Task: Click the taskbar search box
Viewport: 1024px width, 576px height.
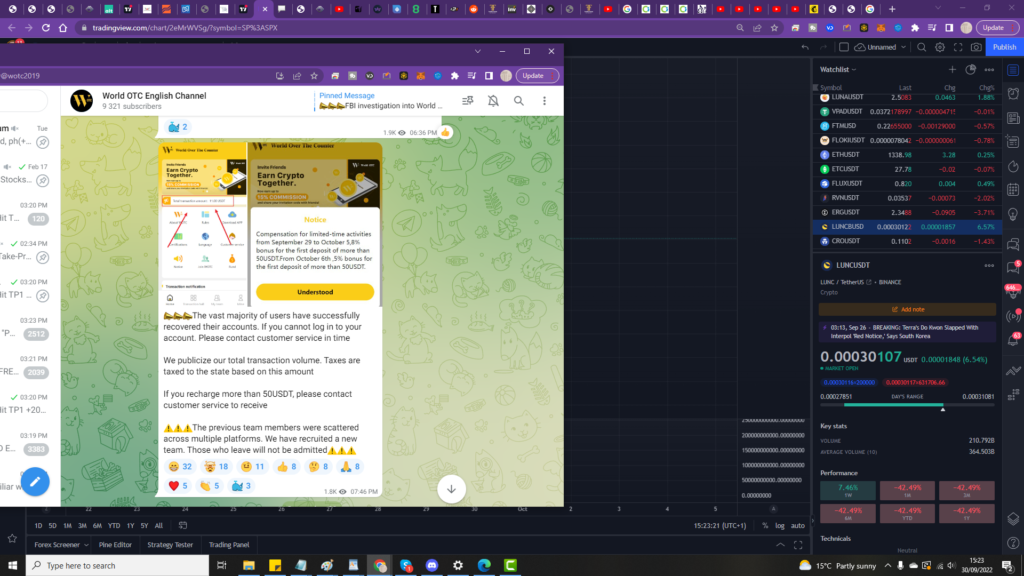Action: click(118, 566)
